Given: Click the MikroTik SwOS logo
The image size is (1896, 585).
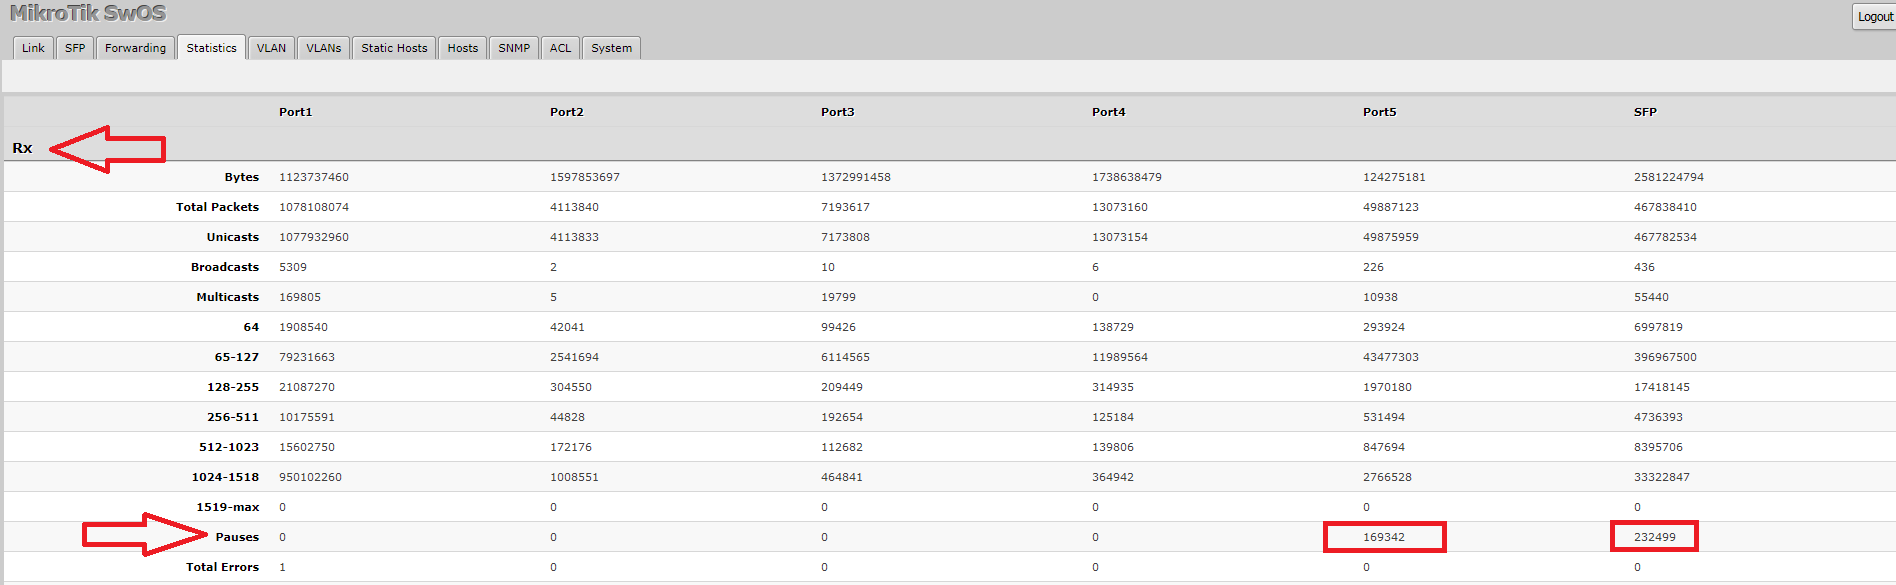Looking at the screenshot, I should point(88,13).
